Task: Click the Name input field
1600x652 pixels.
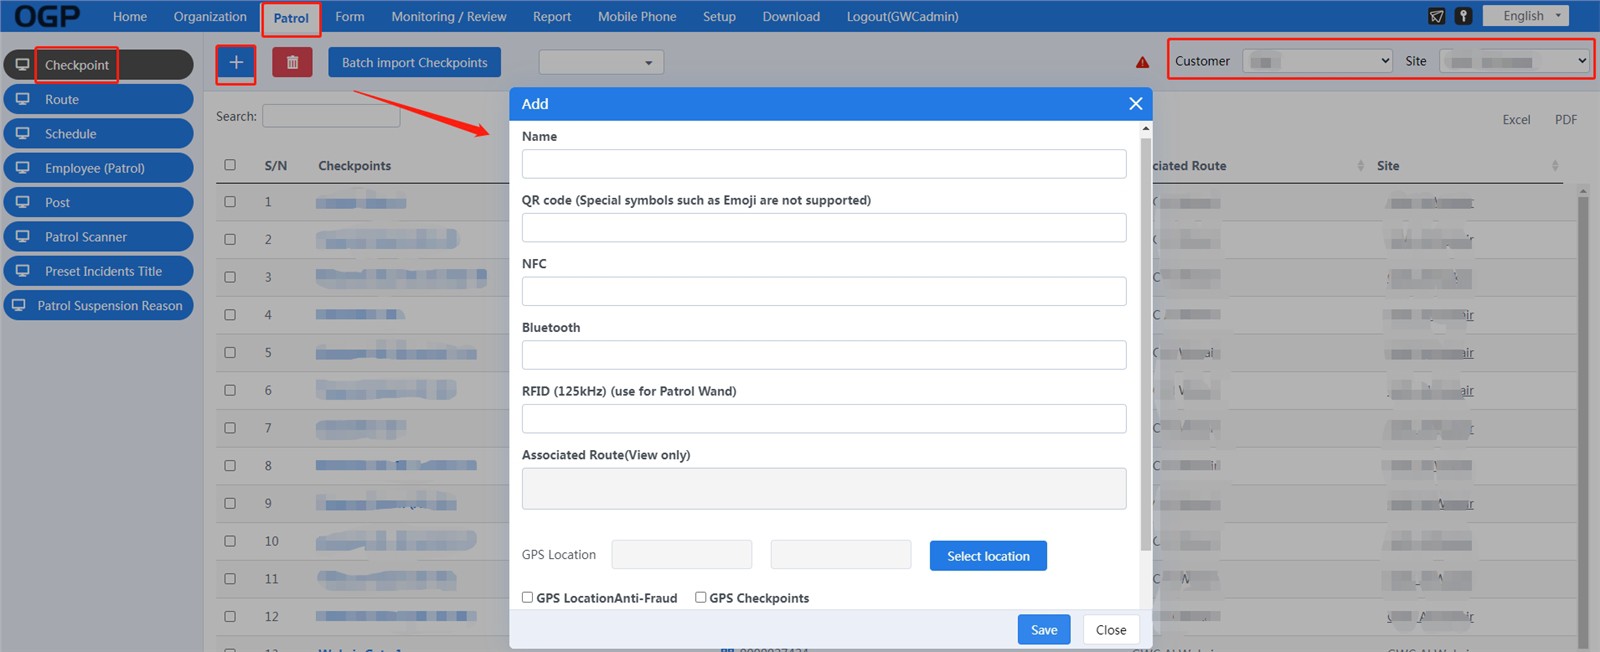Action: coord(823,164)
